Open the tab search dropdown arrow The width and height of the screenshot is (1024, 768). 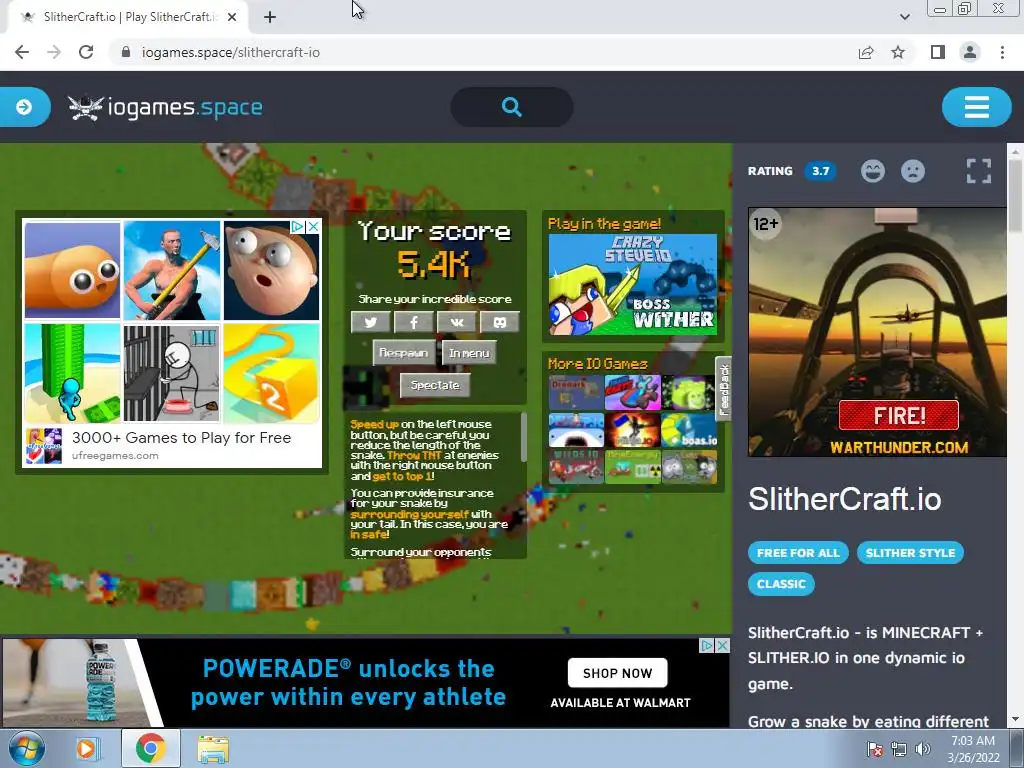click(x=904, y=17)
